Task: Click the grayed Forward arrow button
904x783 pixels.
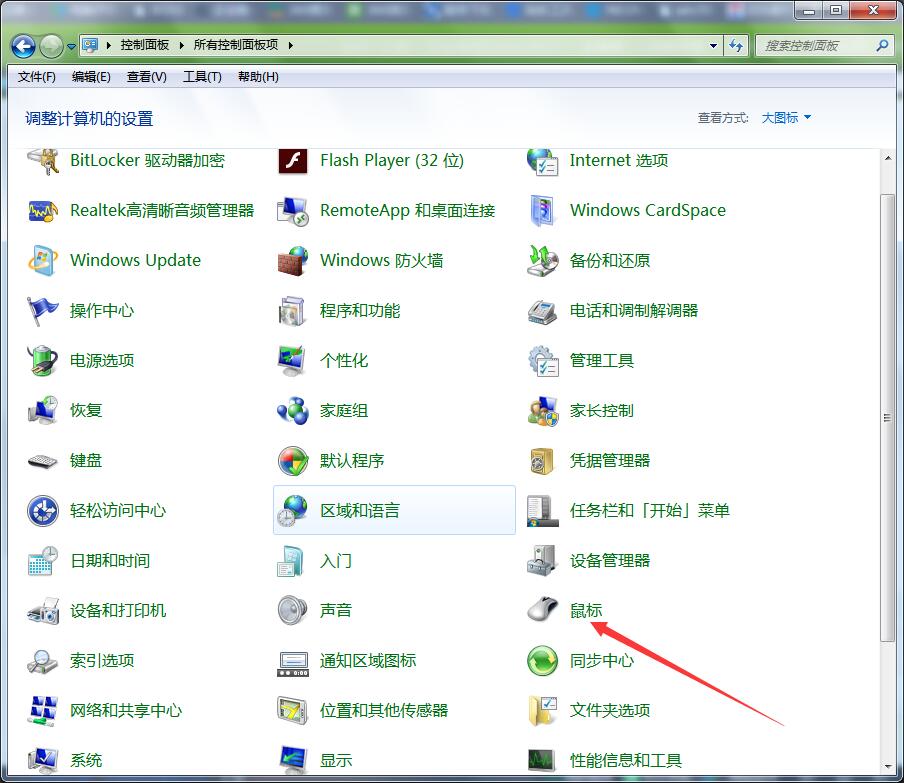Action: tap(51, 46)
